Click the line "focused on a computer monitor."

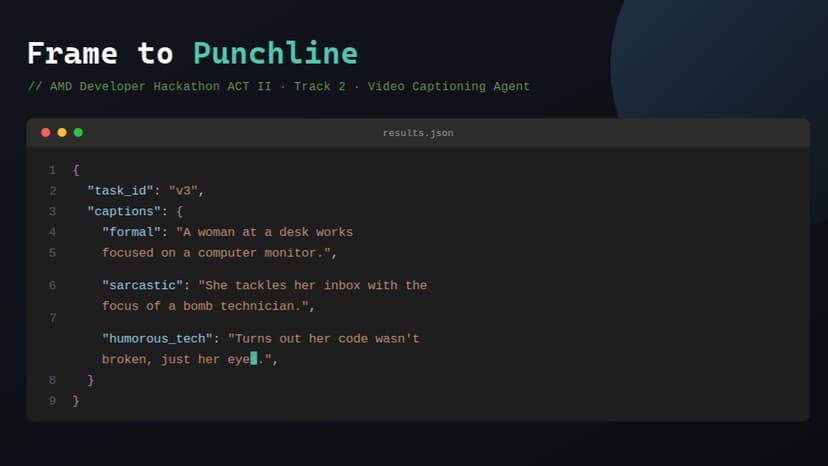pos(217,253)
